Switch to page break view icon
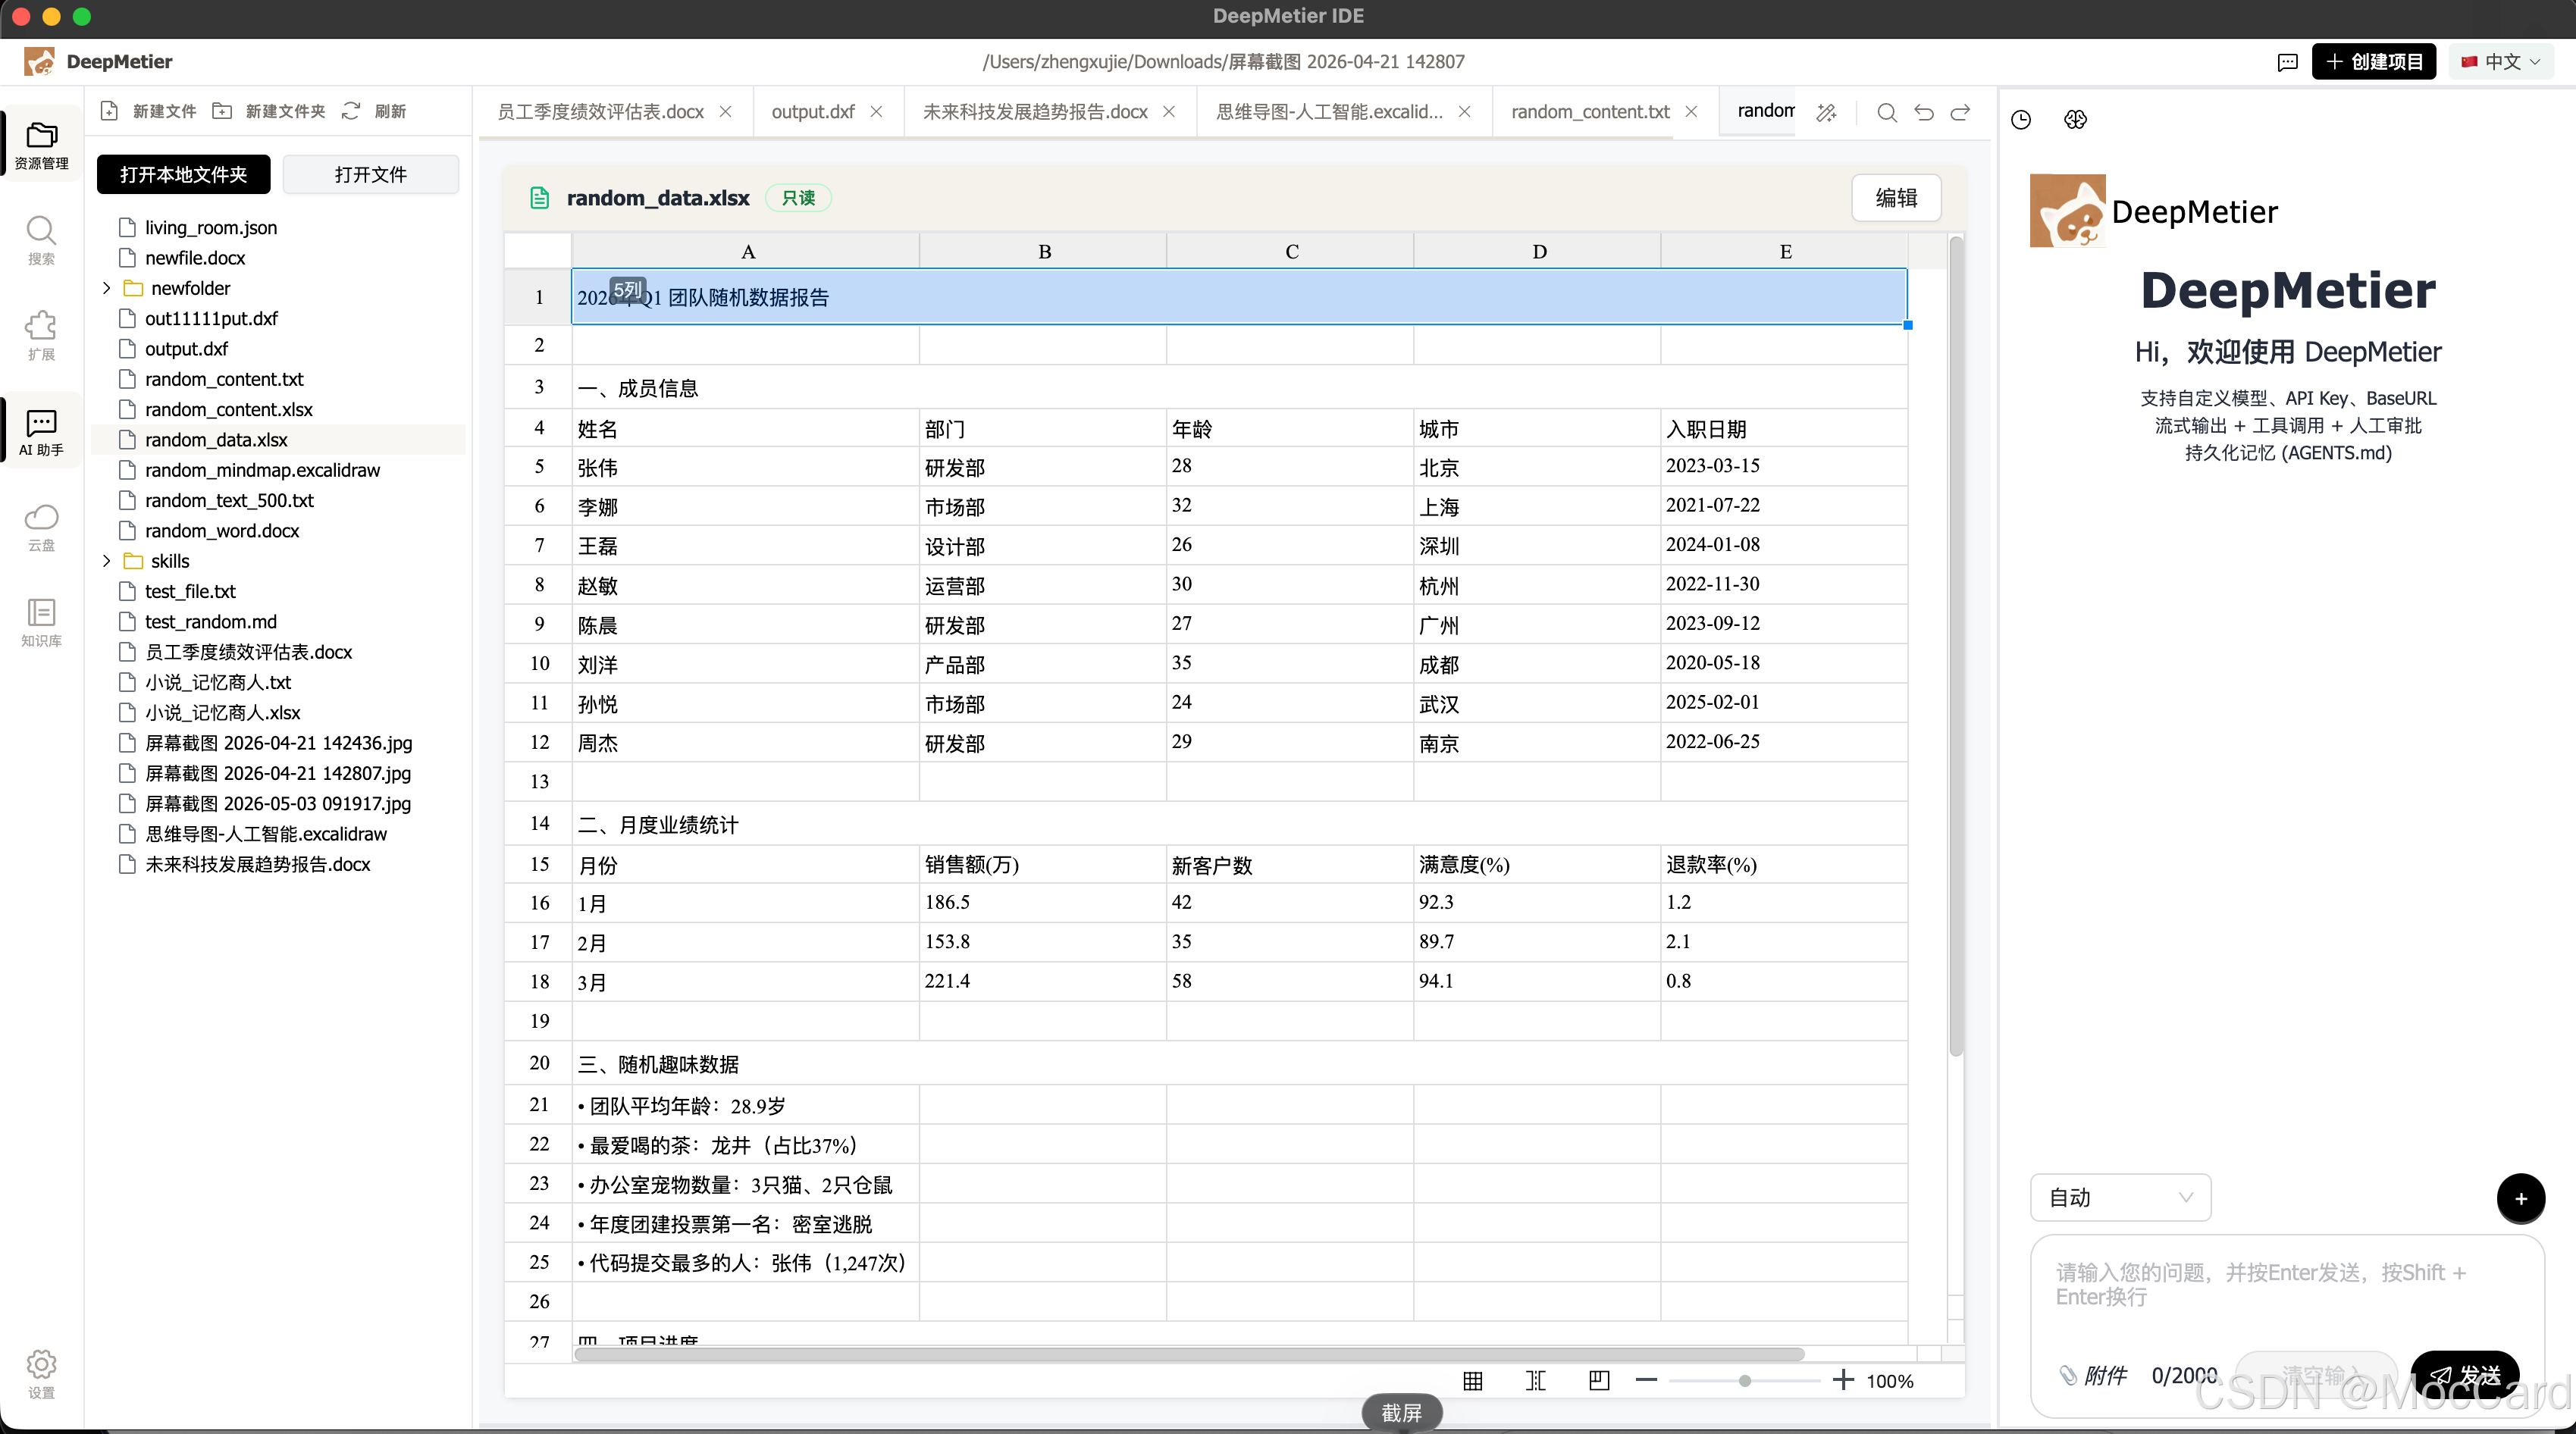This screenshot has width=2576, height=1434. click(1536, 1381)
